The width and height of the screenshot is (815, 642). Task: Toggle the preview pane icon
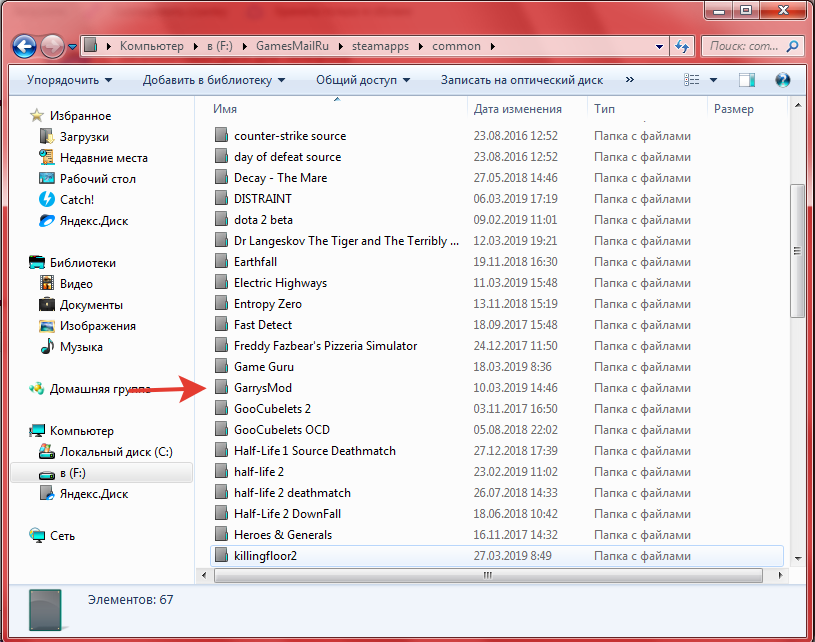pos(747,80)
